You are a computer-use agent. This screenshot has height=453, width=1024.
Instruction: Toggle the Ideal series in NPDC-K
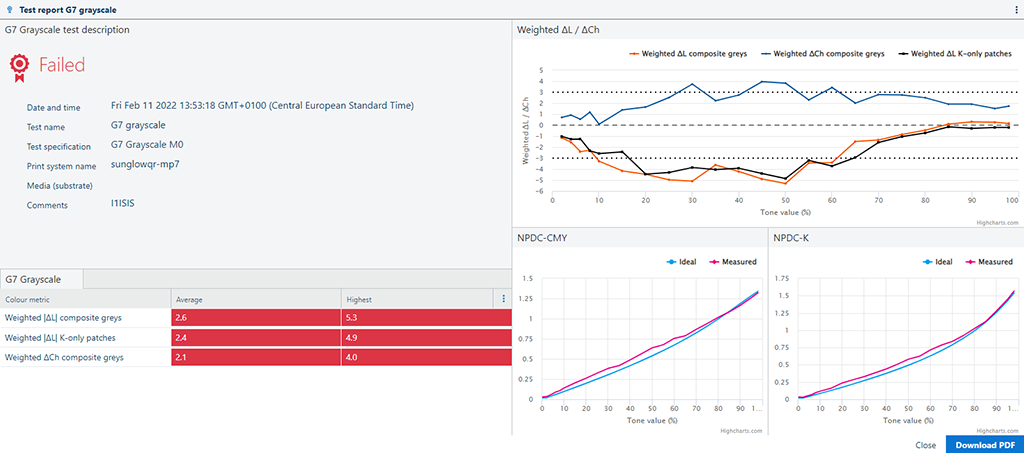[938, 262]
